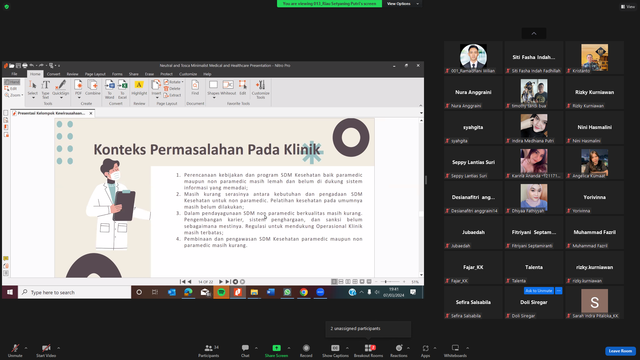Screen dimensions: 640x360
Task: Switch to the Forms ribbon tab
Action: [117, 74]
